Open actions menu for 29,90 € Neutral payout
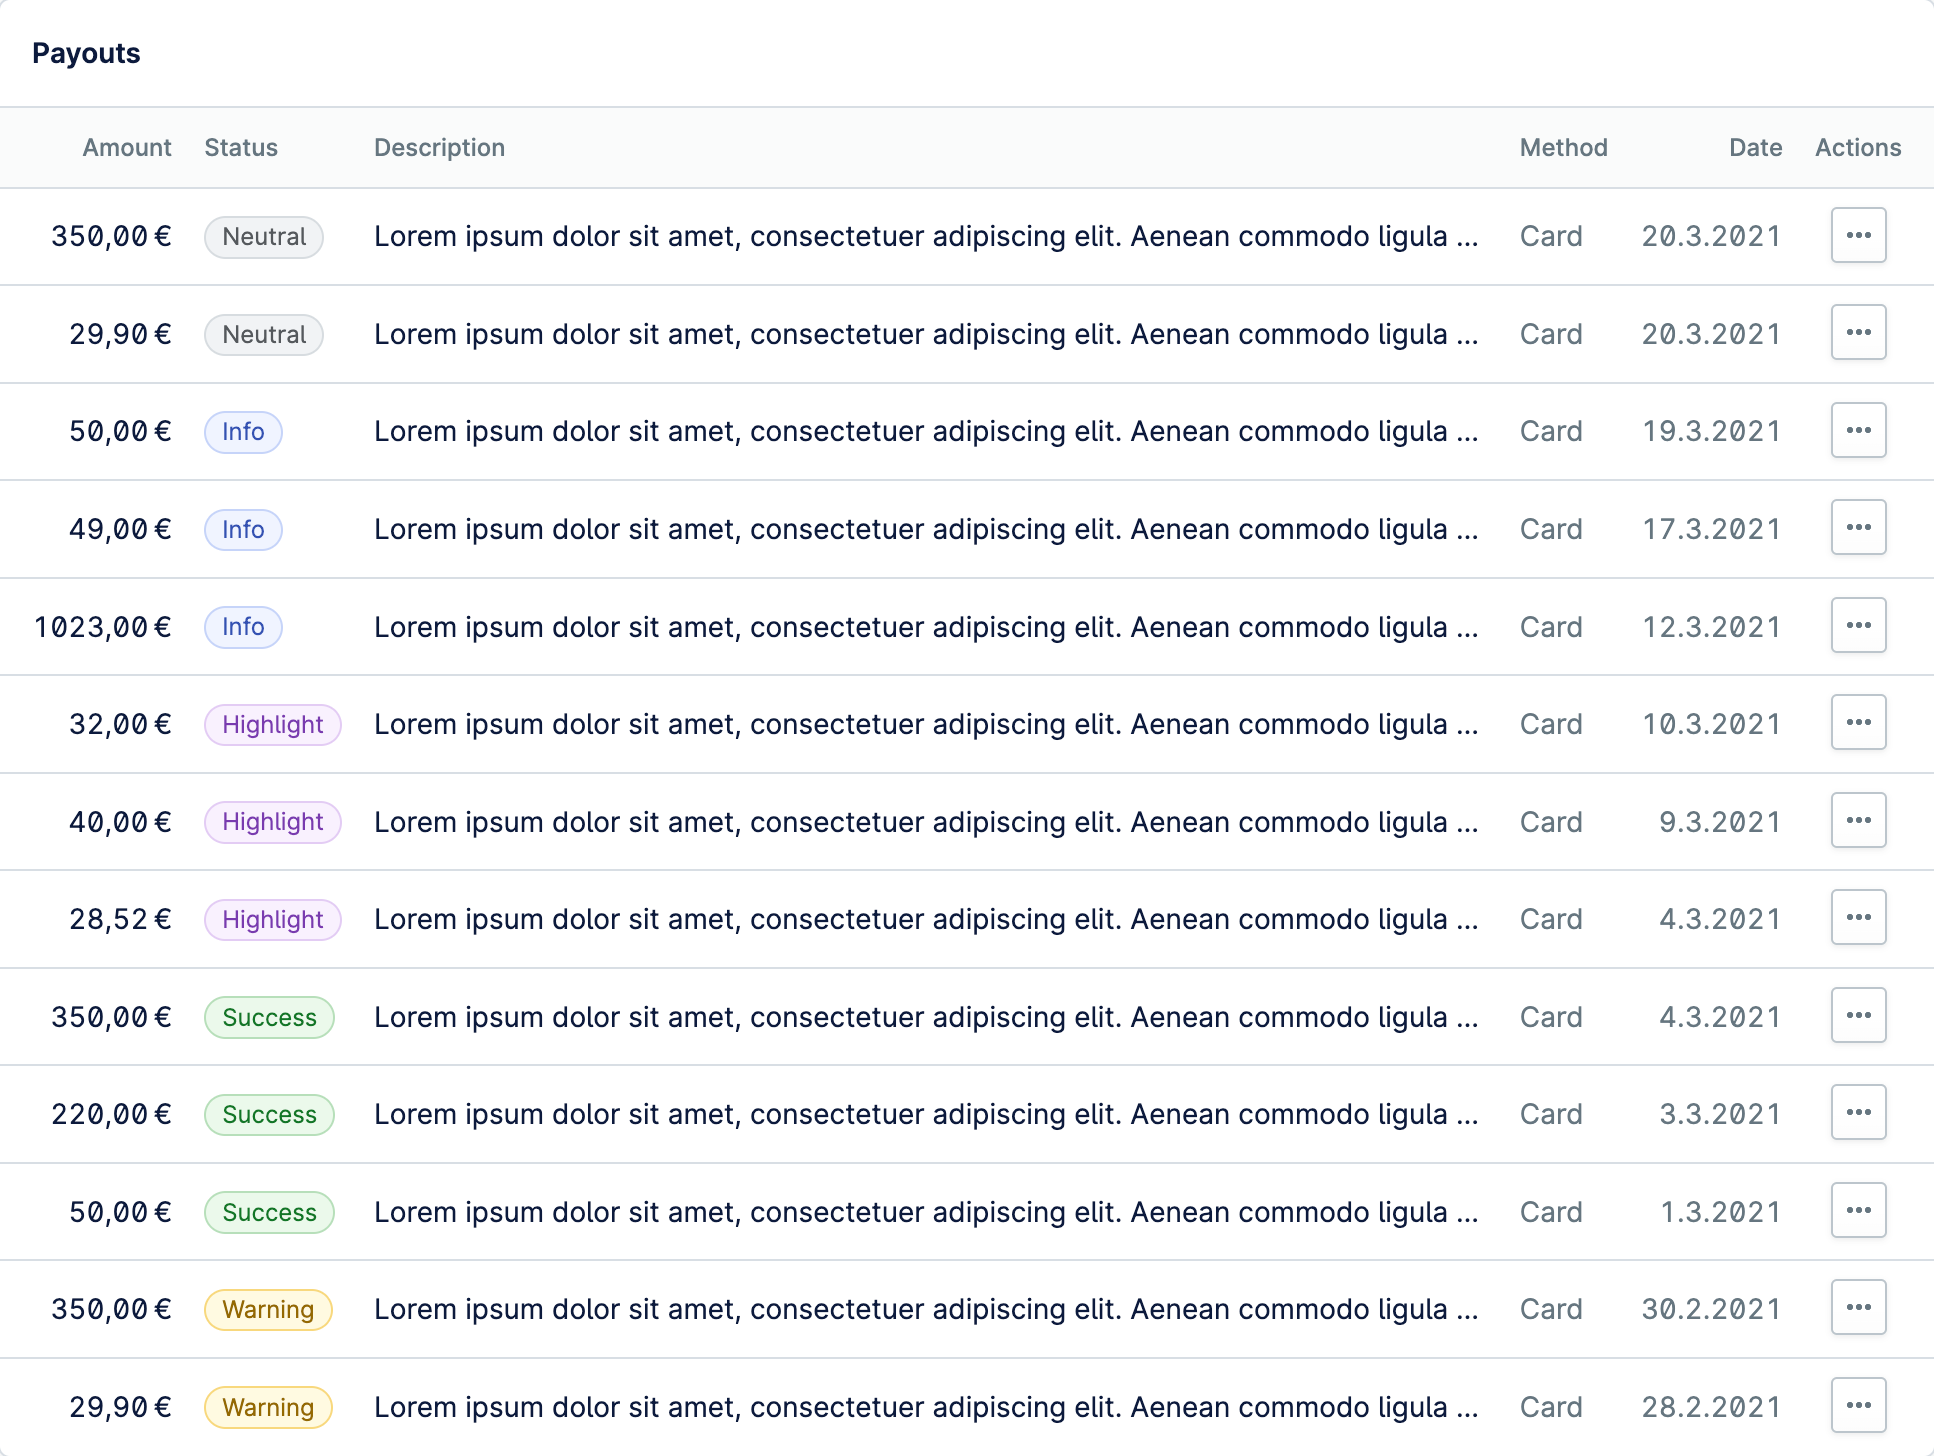This screenshot has height=1456, width=1934. 1858,332
